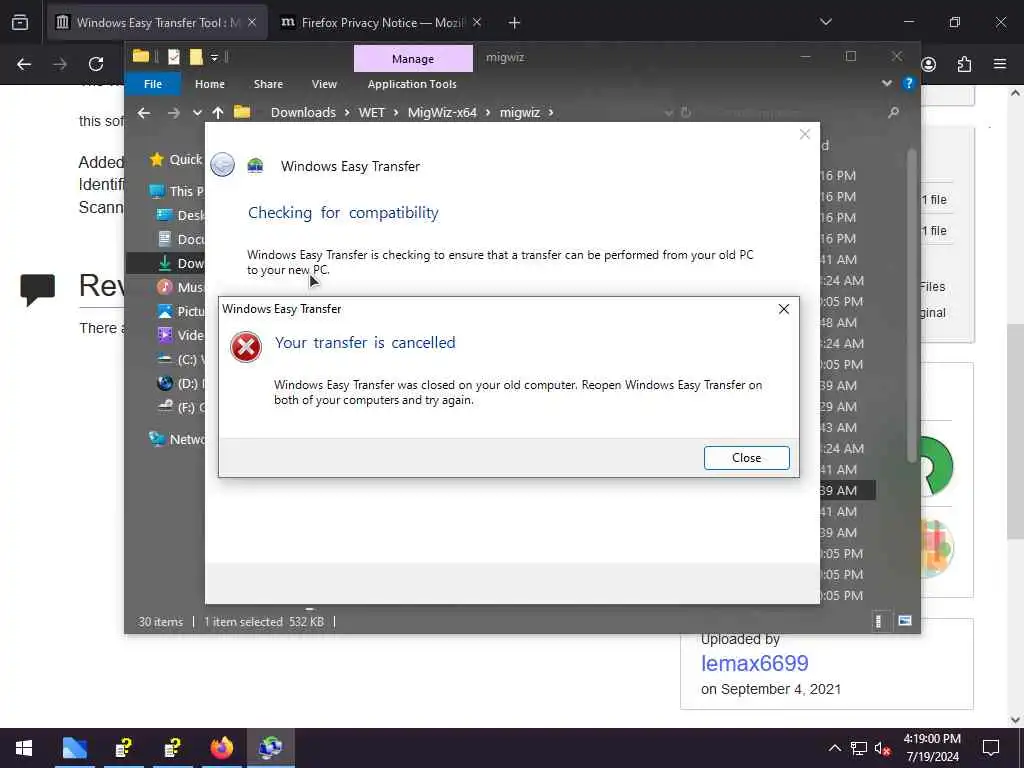The width and height of the screenshot is (1024, 768).
Task: Click the network tray icon
Action: (858, 748)
